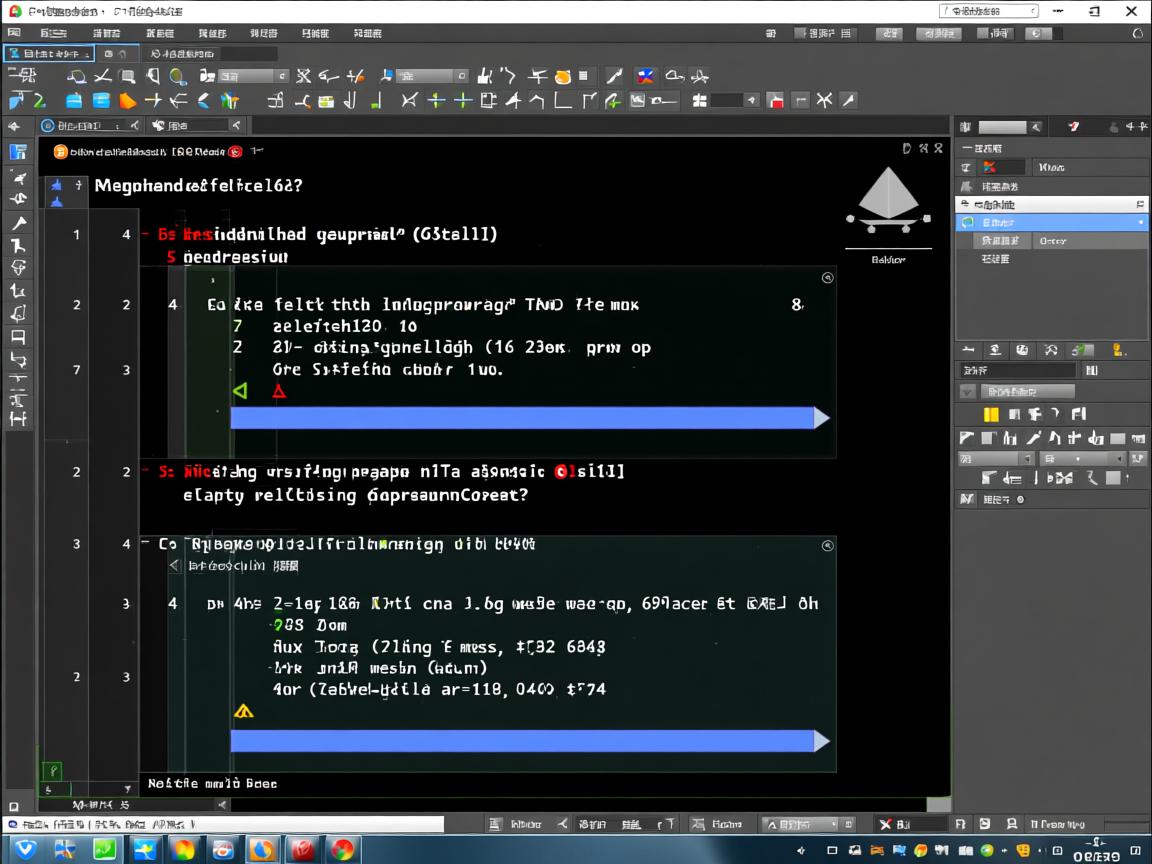Click the gray labeled button beside the expander

click(1027, 392)
